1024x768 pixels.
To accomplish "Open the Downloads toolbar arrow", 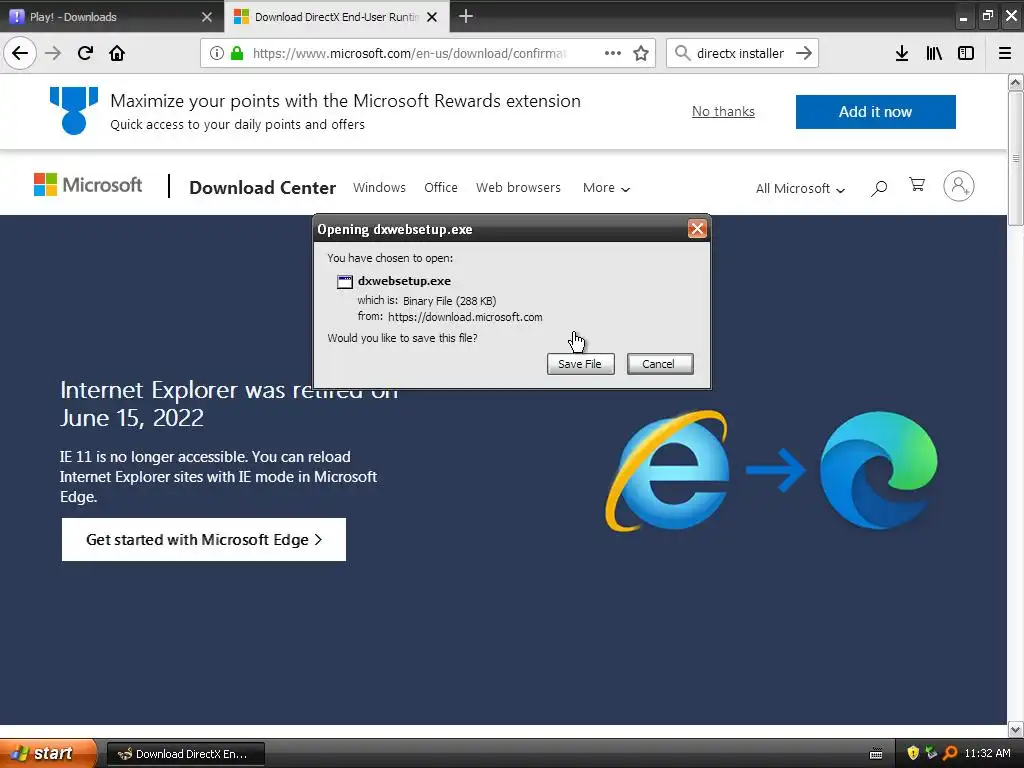I will point(902,53).
